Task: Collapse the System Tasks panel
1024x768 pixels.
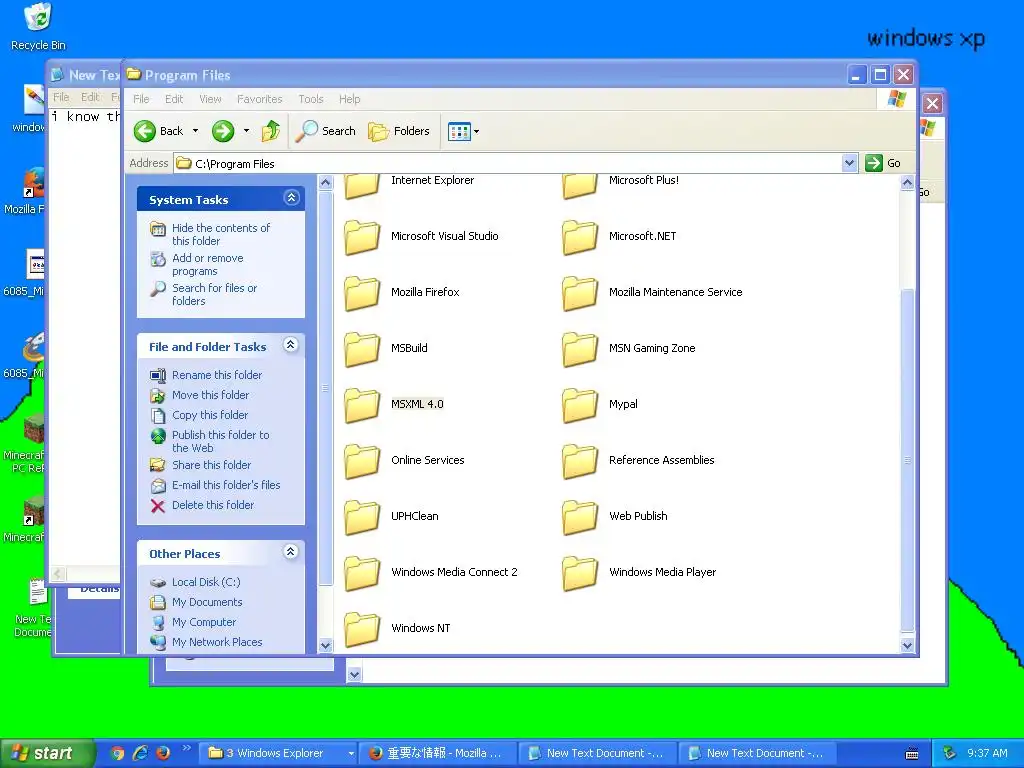Action: [291, 197]
